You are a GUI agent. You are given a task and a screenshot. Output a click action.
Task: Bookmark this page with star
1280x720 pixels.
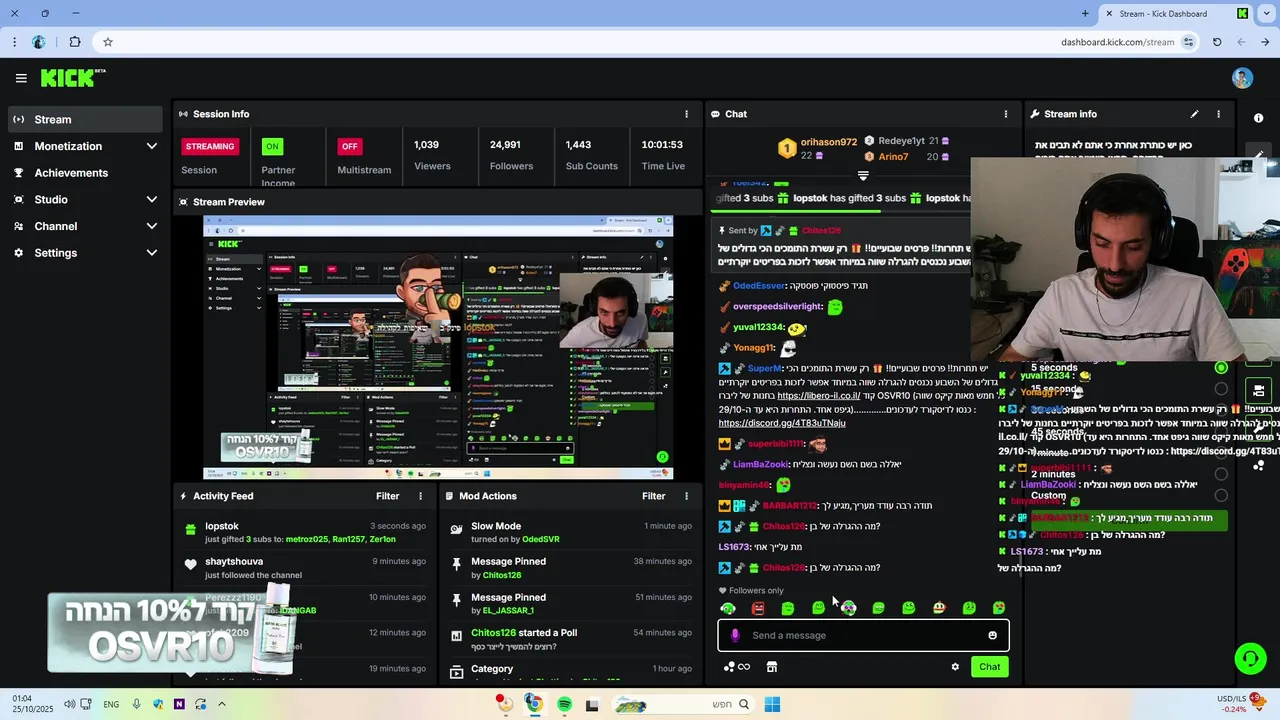pyautogui.click(x=107, y=42)
